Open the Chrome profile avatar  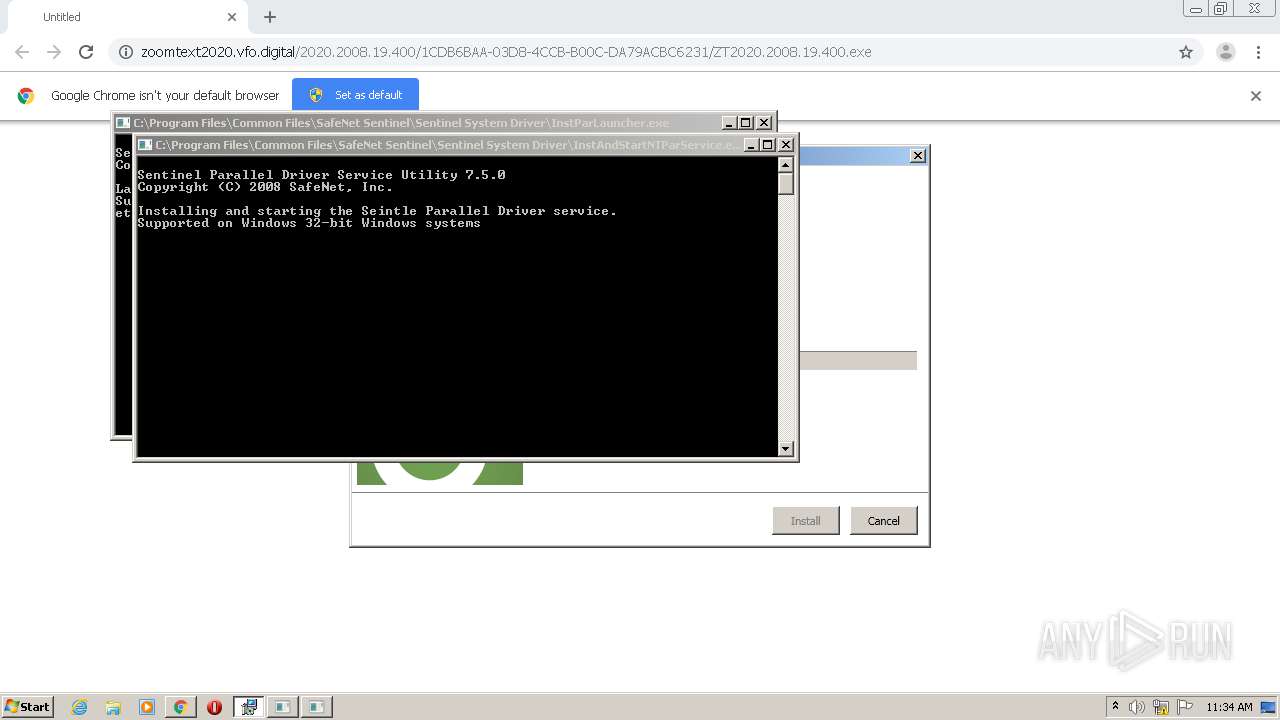point(1226,52)
